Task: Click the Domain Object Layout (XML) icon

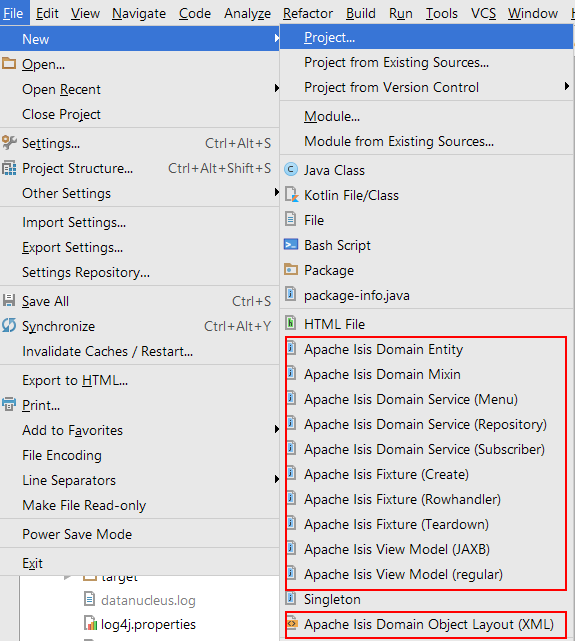Action: [292, 623]
